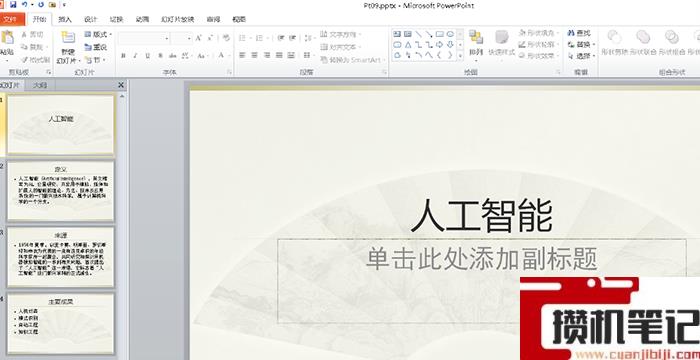Click the Reset (重设) slide button
The width and height of the screenshot is (700, 360).
pos(96,47)
